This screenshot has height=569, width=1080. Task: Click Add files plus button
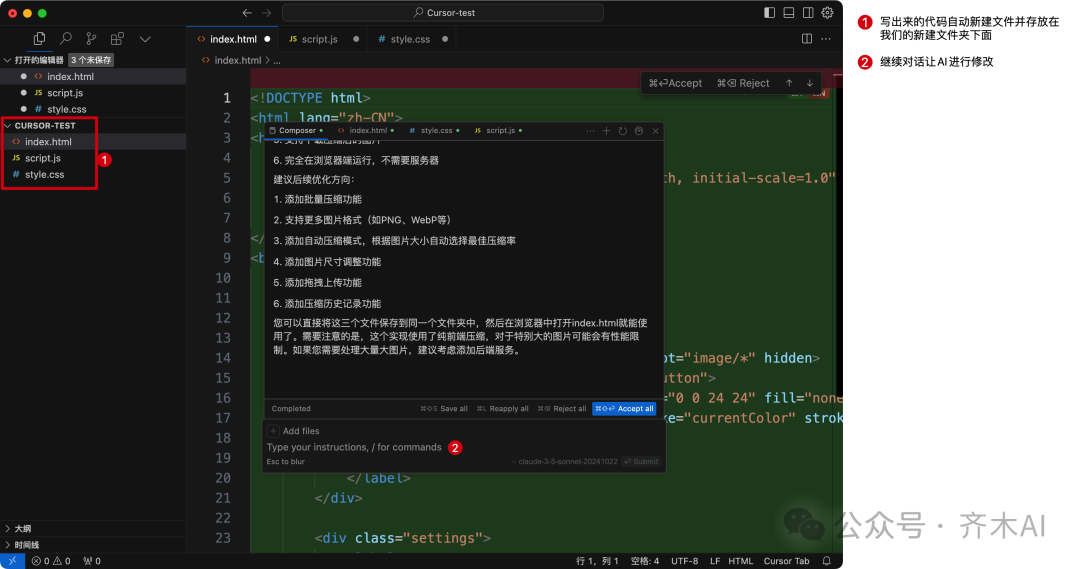[273, 431]
